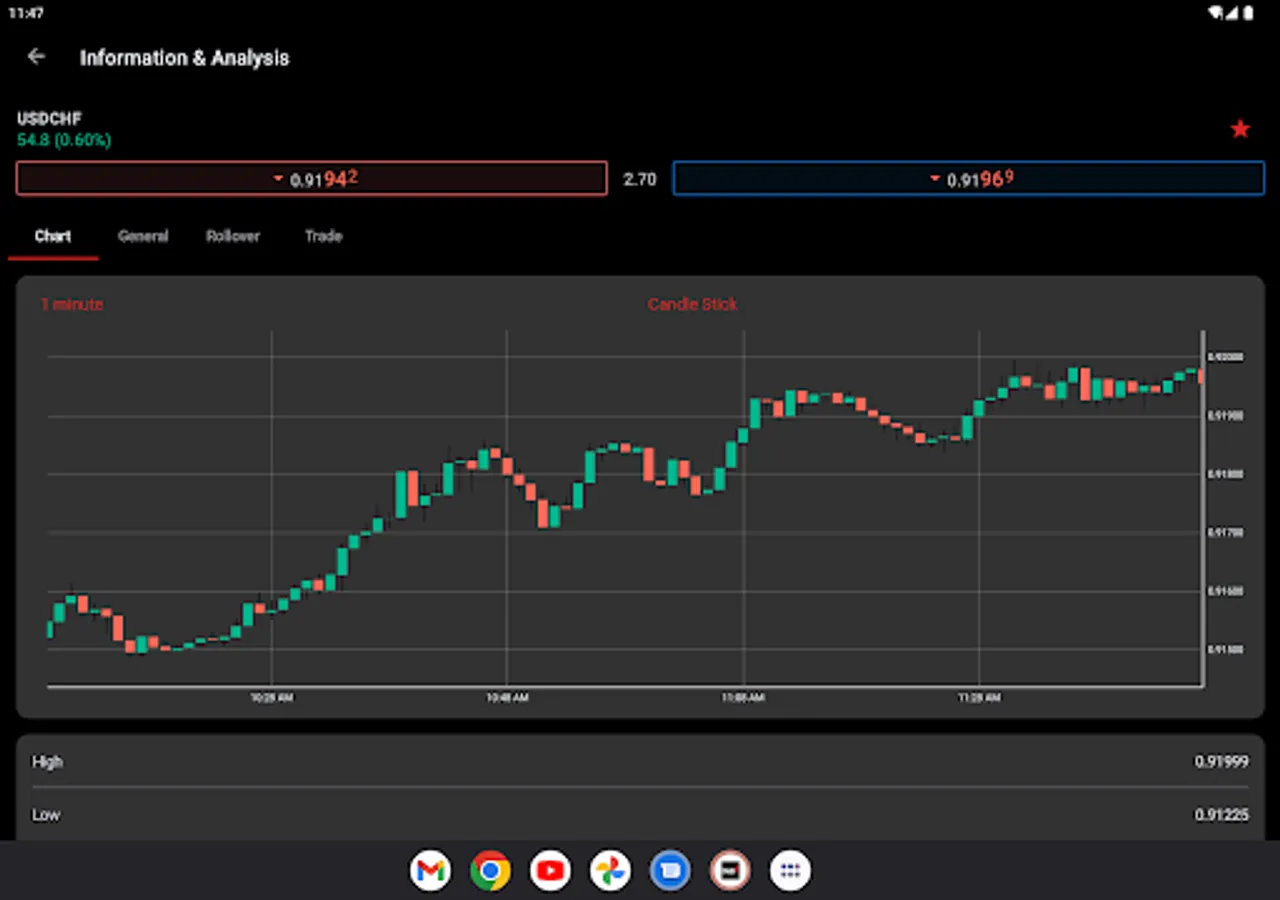Tap the buy price 0.91969 button

tap(969, 179)
